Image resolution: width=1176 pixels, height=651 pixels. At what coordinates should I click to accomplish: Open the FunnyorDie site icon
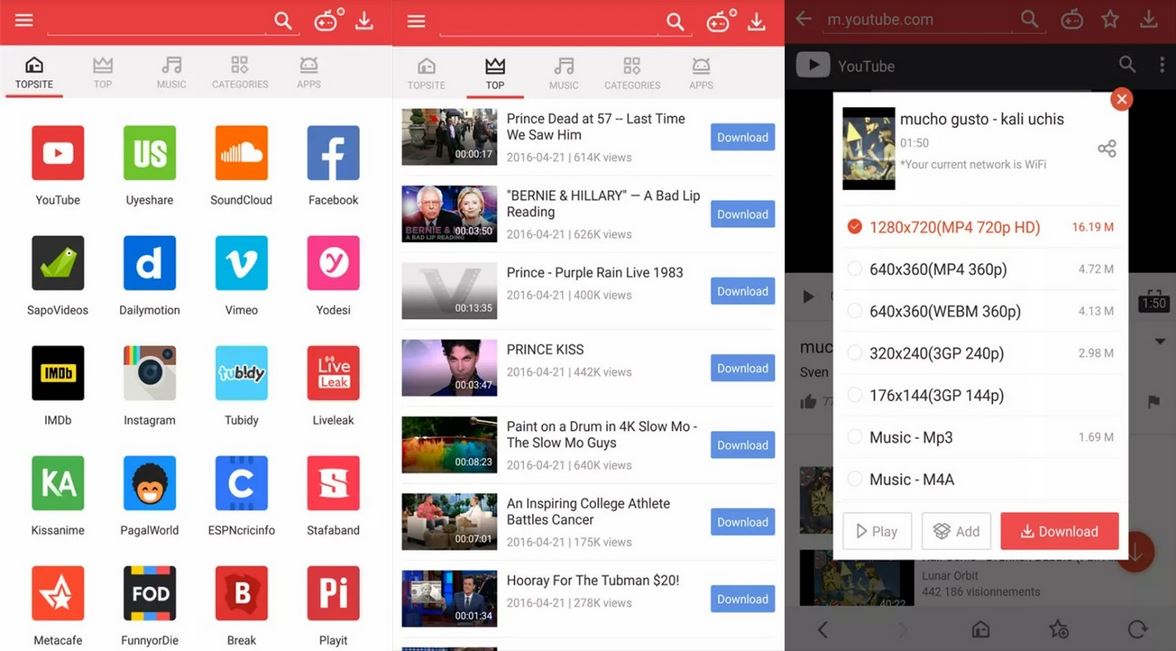(x=149, y=593)
